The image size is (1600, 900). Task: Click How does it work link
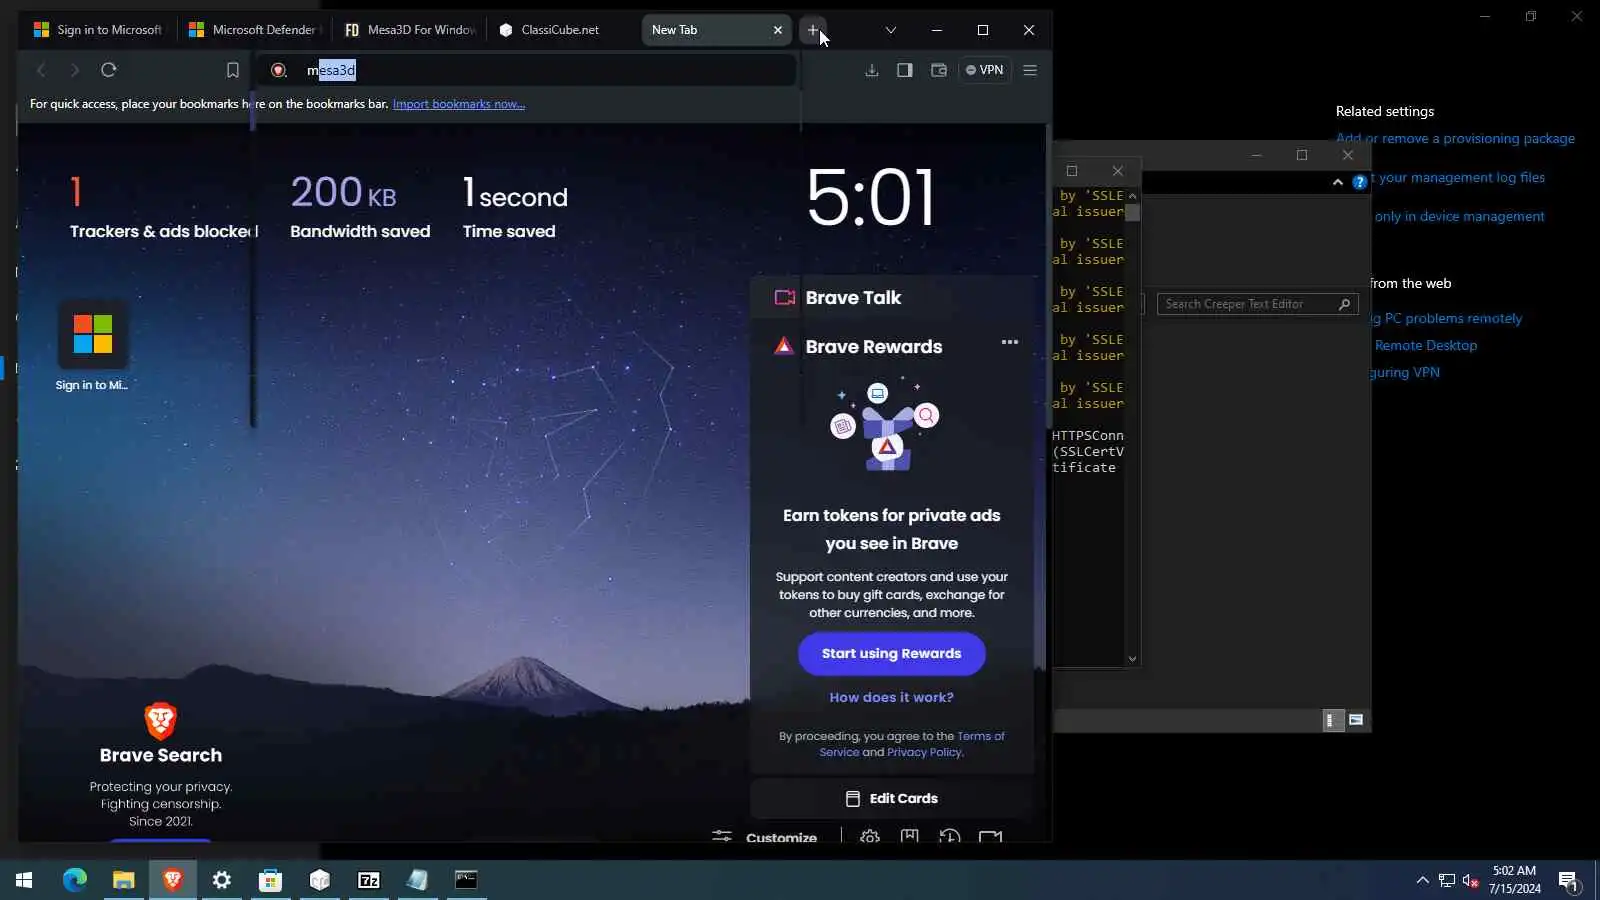[x=892, y=698]
